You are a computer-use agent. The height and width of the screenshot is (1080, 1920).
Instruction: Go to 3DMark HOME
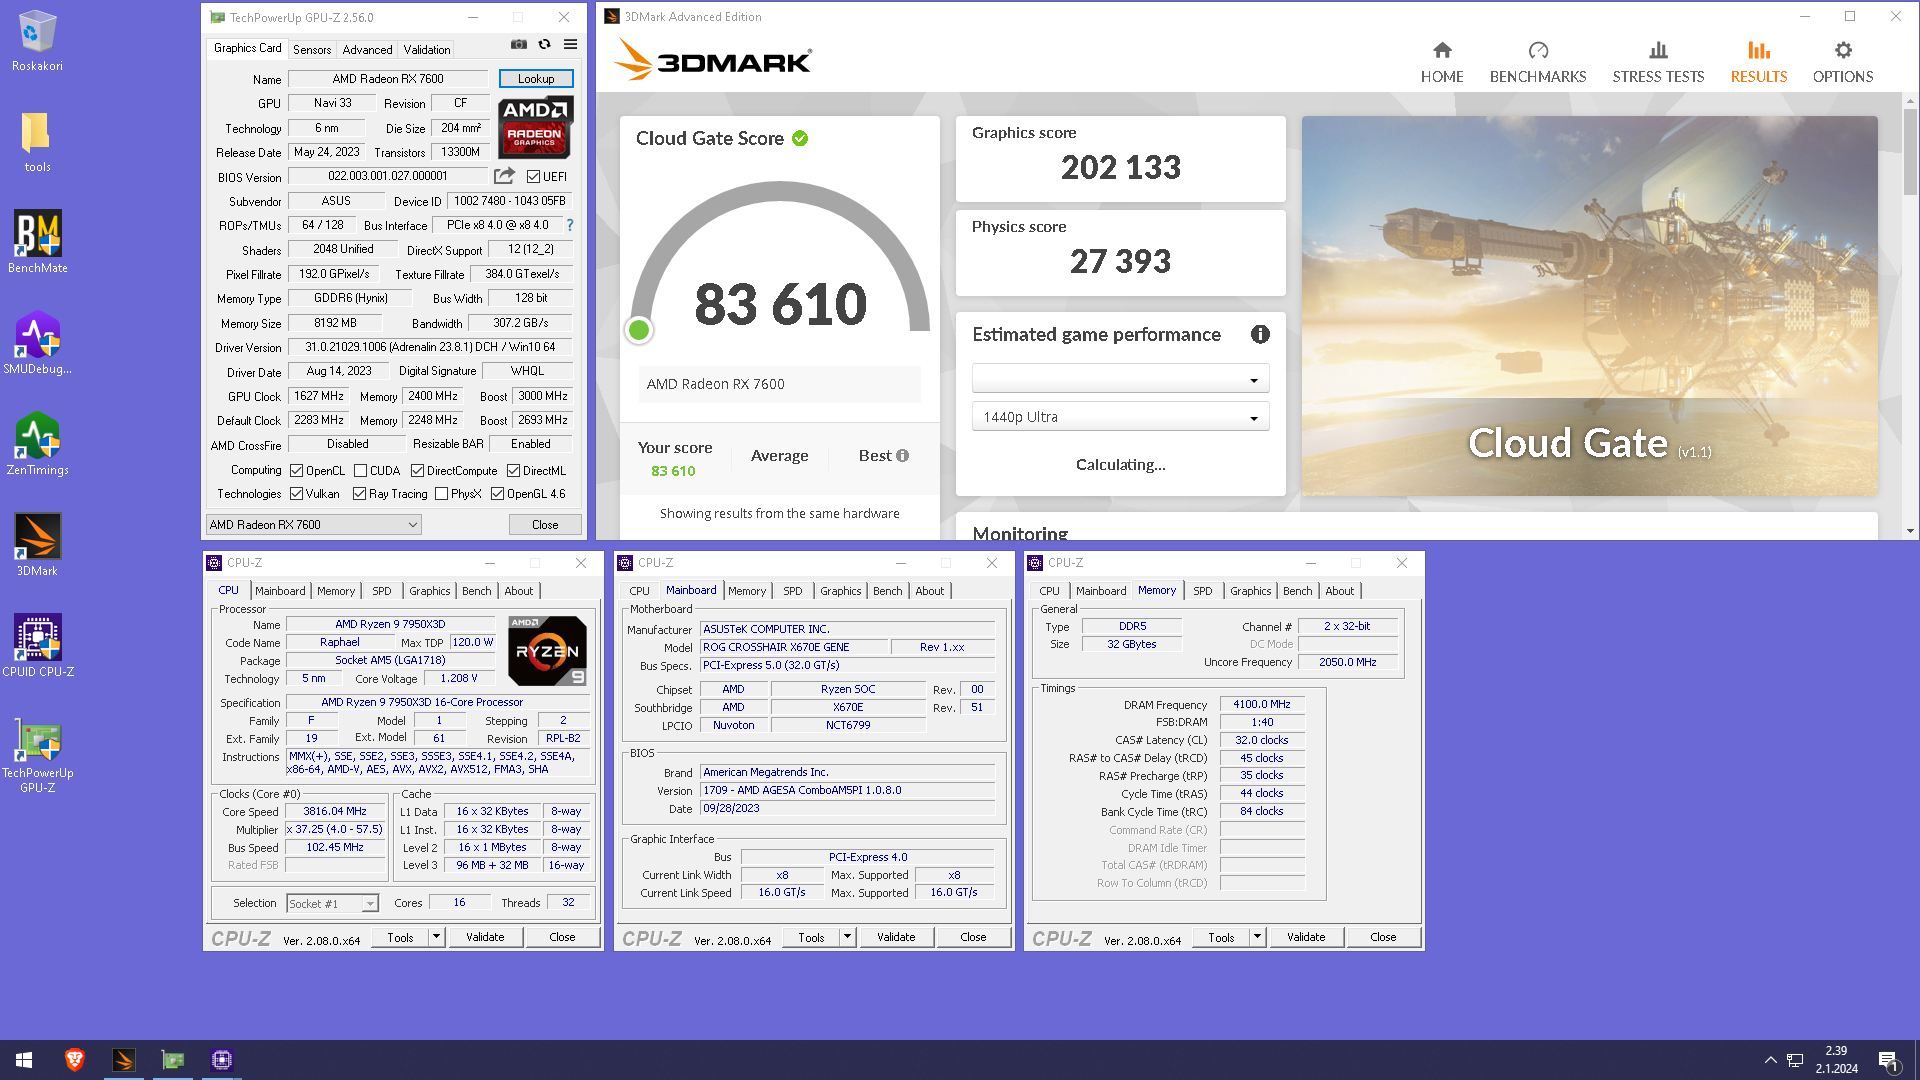click(x=1442, y=62)
